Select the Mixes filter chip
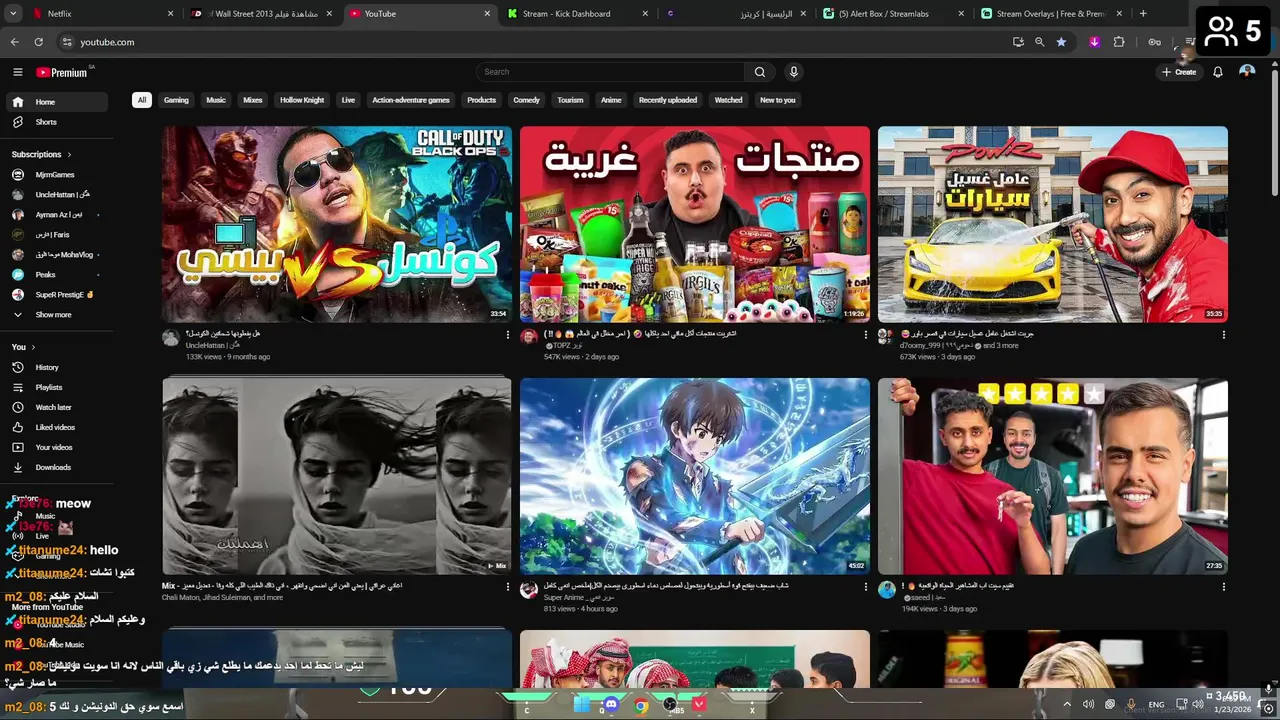 point(253,100)
